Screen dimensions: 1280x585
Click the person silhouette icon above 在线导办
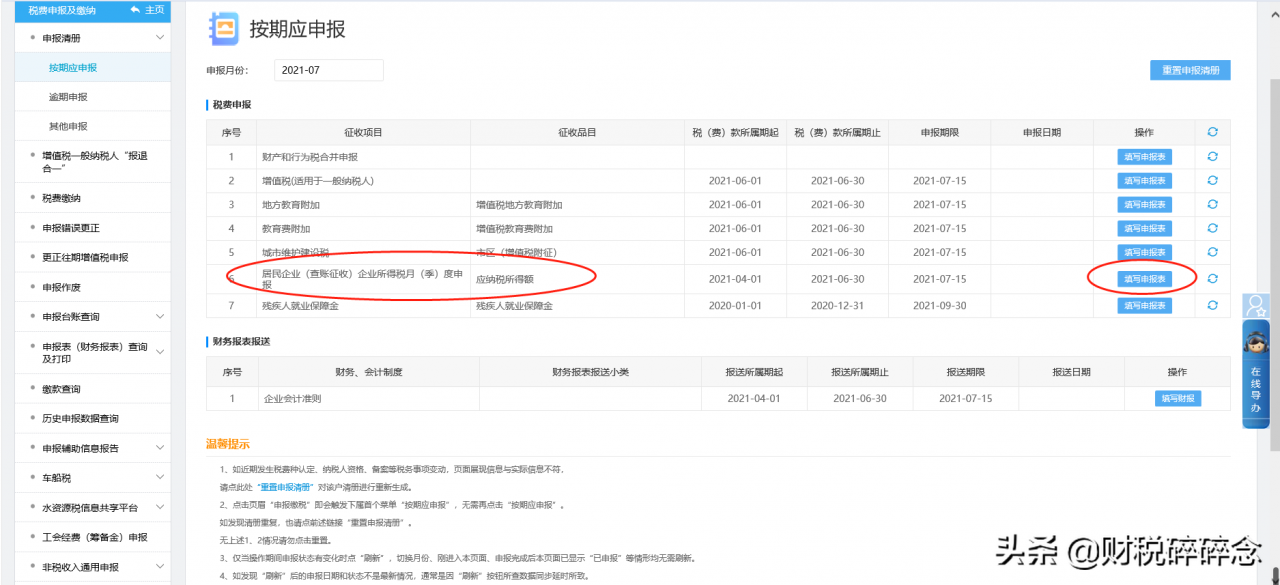pyautogui.click(x=1255, y=303)
